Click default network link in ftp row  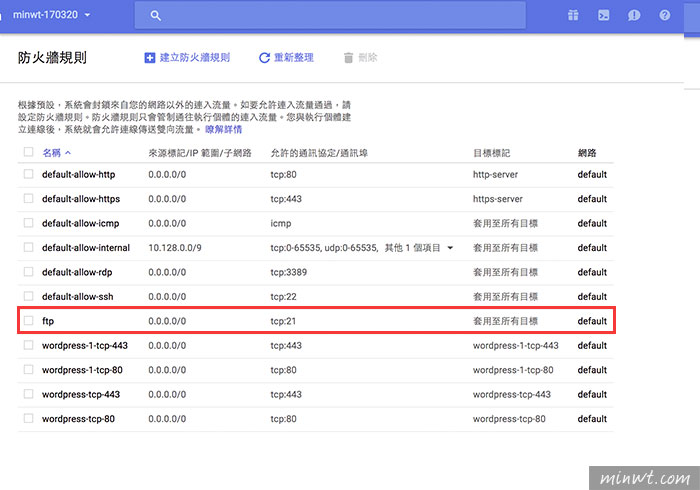point(592,321)
